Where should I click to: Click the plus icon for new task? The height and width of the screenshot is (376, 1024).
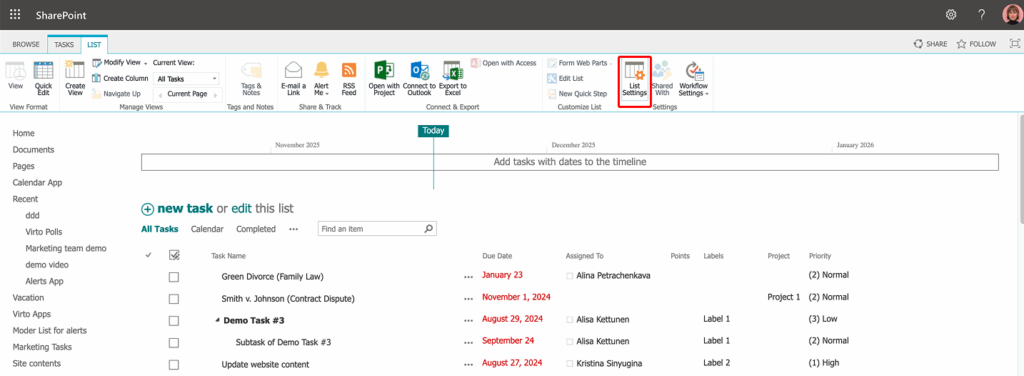(x=148, y=209)
